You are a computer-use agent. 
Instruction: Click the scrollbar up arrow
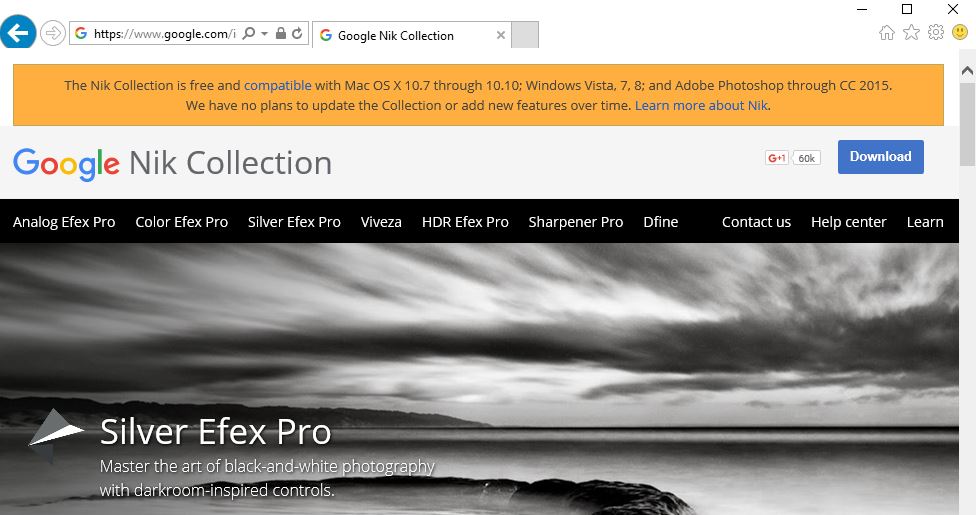[x=967, y=72]
